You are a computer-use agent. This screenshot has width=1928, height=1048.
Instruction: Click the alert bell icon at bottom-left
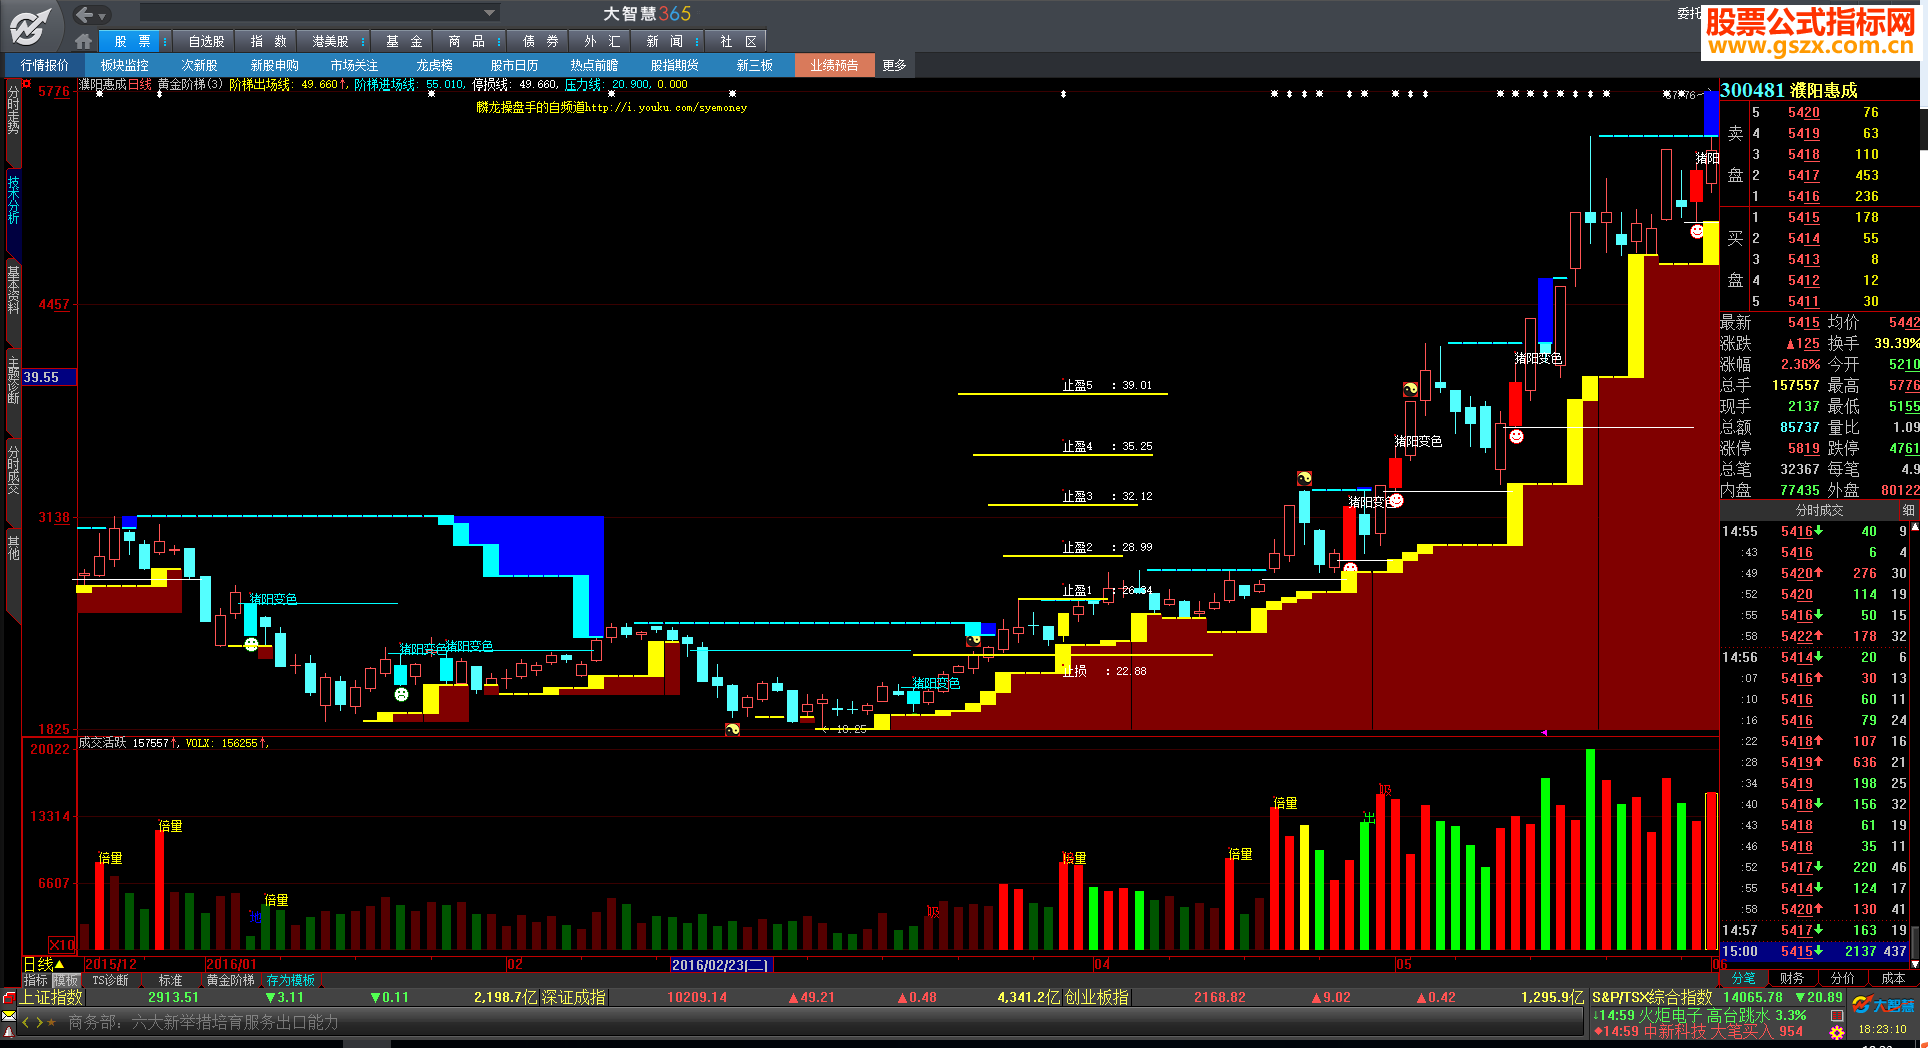(x=9, y=1031)
